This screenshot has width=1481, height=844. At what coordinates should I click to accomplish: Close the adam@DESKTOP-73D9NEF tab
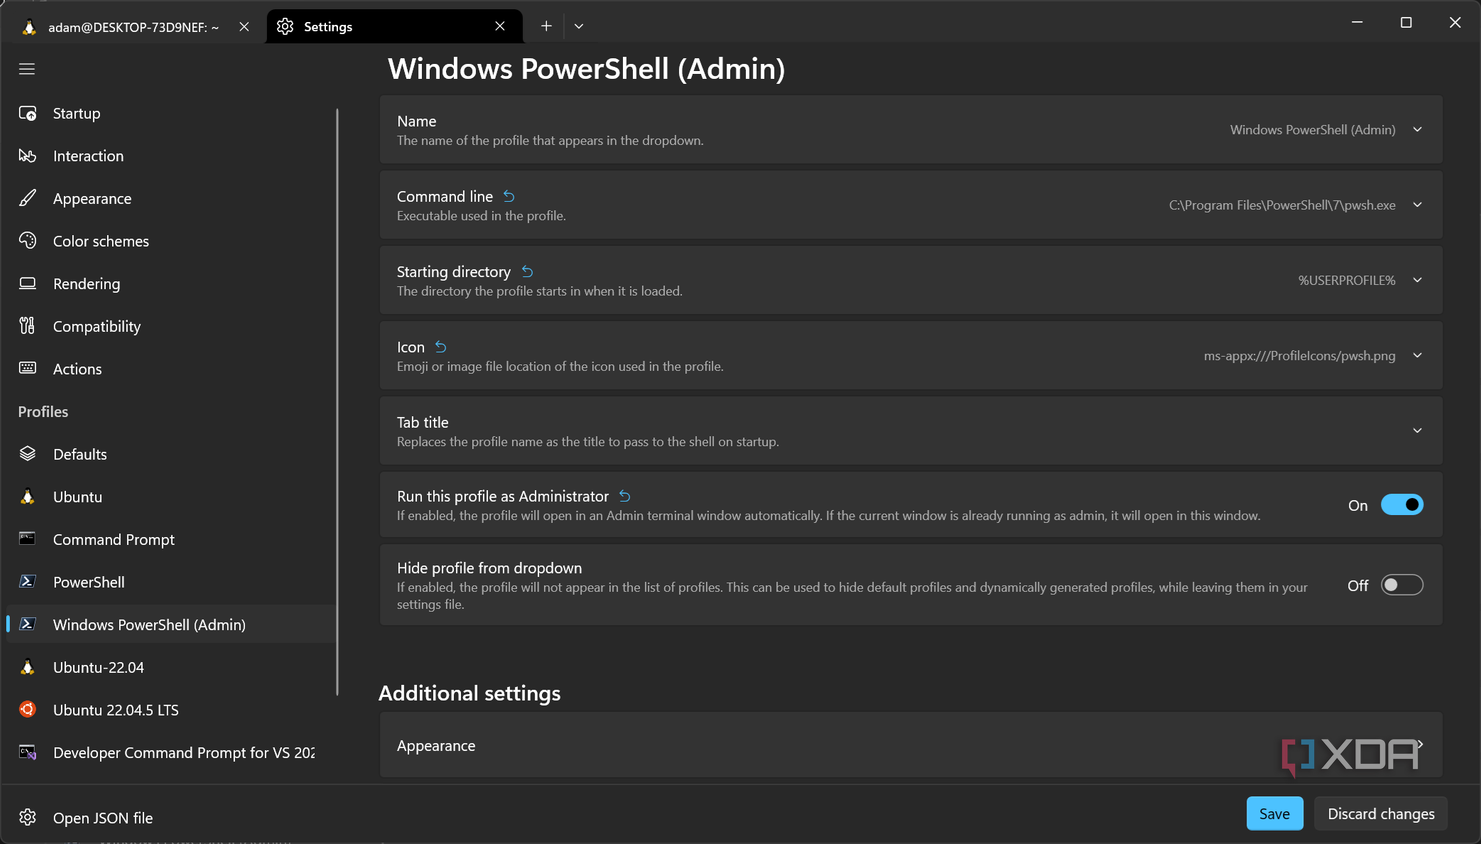(x=244, y=27)
